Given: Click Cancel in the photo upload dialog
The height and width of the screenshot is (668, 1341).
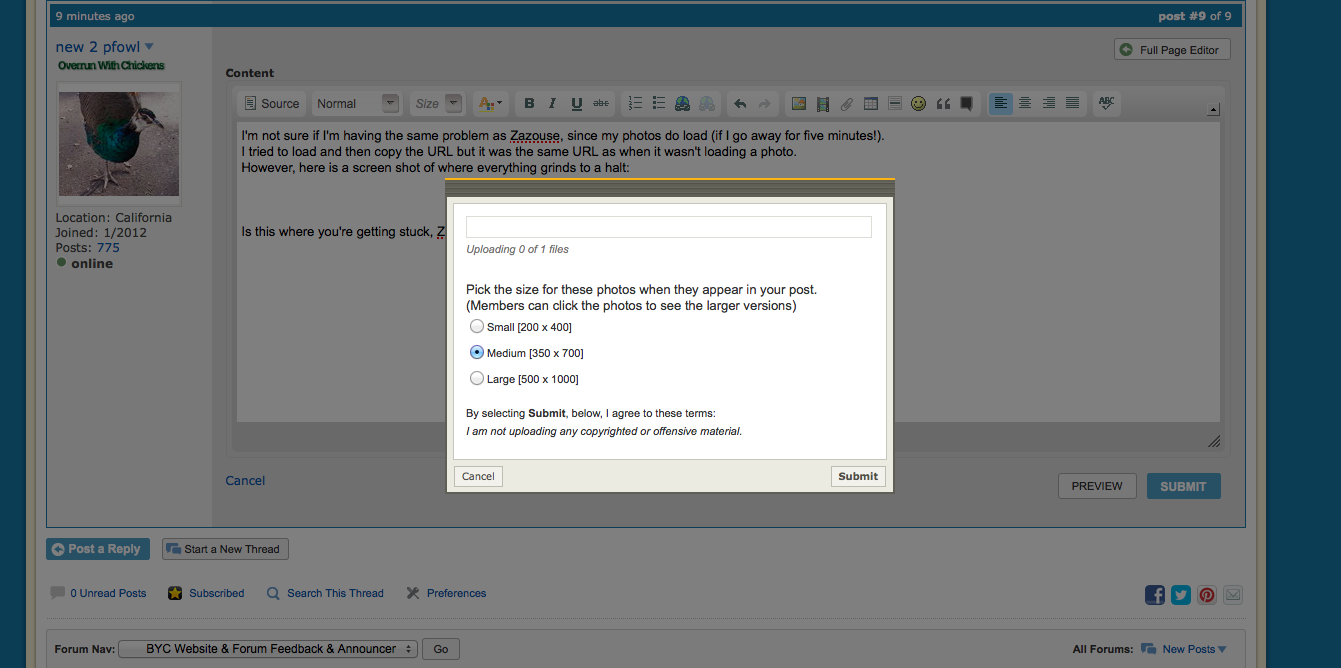Looking at the screenshot, I should pyautogui.click(x=478, y=476).
